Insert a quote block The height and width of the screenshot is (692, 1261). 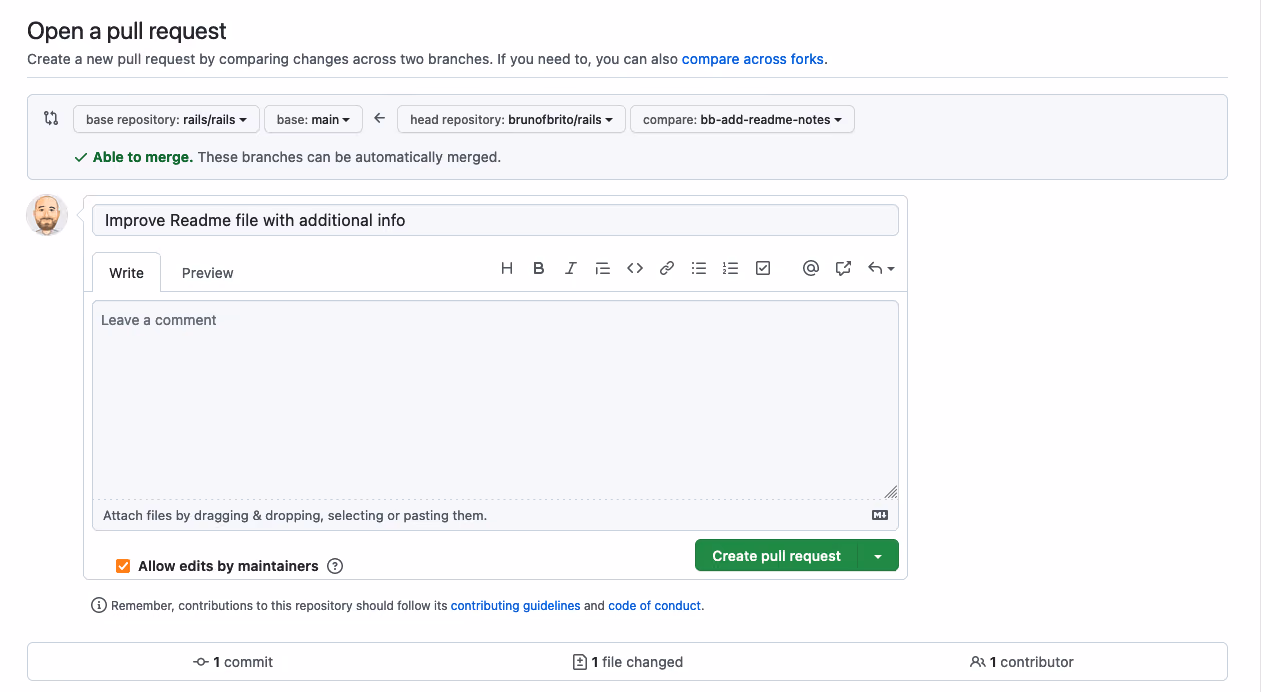[602, 268]
